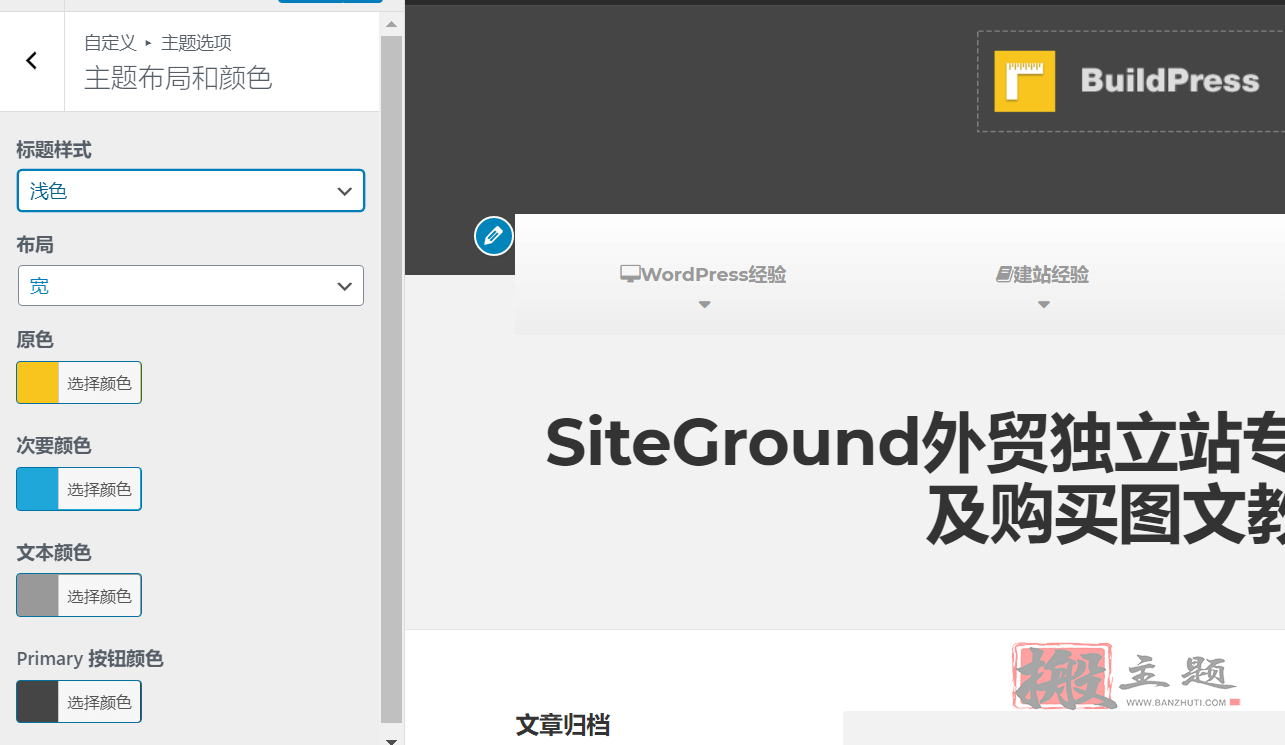Screen dimensions: 1285x745
Task: Click 选择颜色 button under 次要颜色
Action: coord(99,489)
